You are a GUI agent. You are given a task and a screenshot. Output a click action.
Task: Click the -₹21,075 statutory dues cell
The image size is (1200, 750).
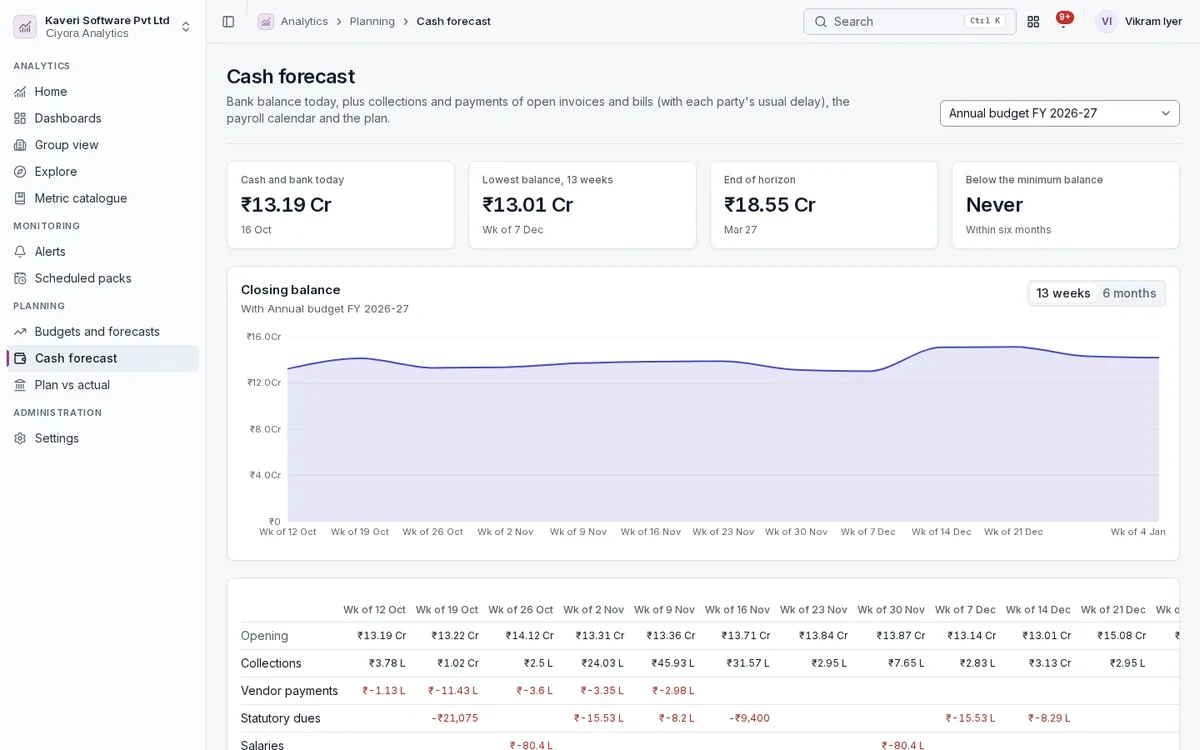coord(455,718)
